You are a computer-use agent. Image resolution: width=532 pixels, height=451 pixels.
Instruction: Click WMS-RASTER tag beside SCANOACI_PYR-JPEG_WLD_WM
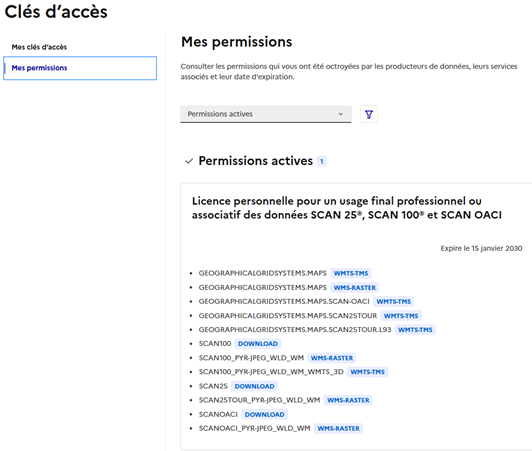338,428
